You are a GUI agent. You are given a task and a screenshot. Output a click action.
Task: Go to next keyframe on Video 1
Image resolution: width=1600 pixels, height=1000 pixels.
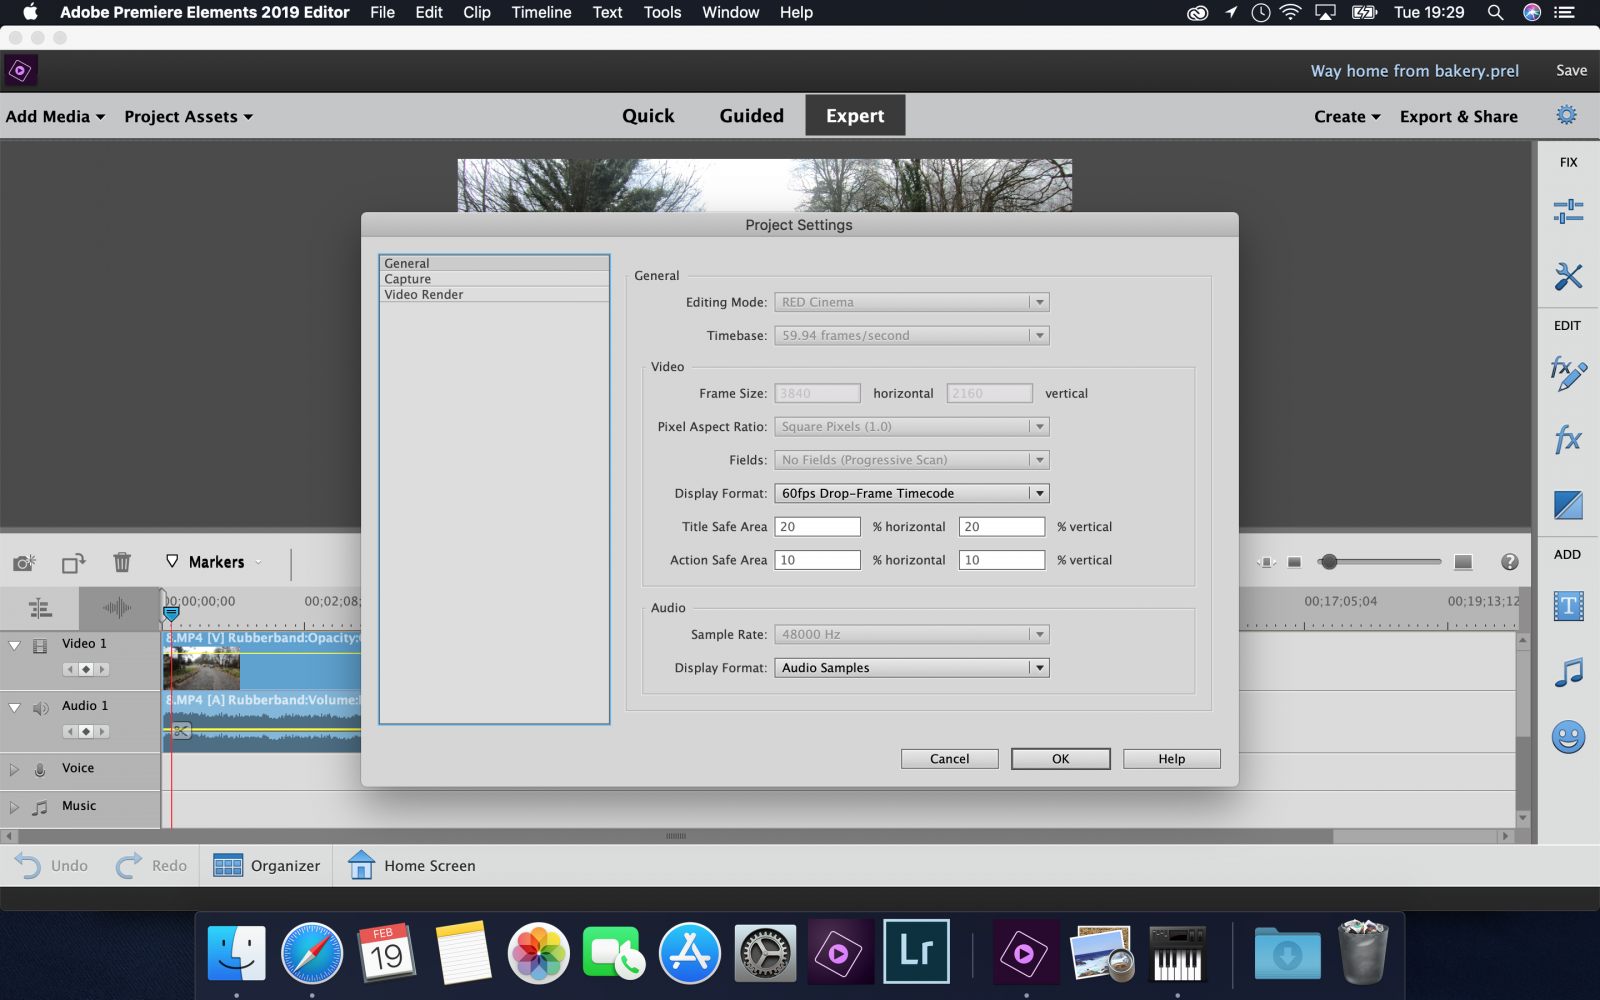click(x=102, y=669)
